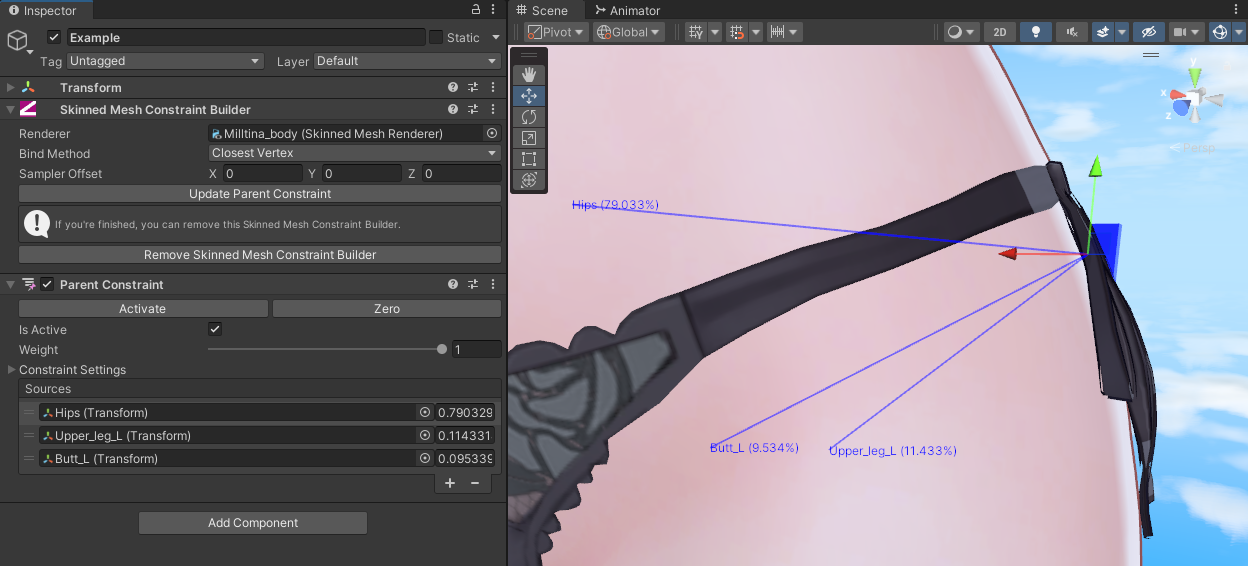Click the Renderer object picker circle
The image size is (1248, 566).
point(492,133)
